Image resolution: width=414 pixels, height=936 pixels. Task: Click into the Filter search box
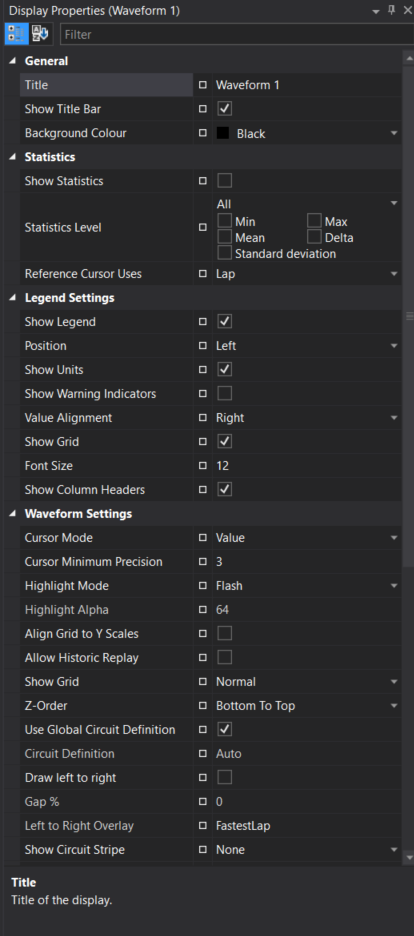[237, 35]
